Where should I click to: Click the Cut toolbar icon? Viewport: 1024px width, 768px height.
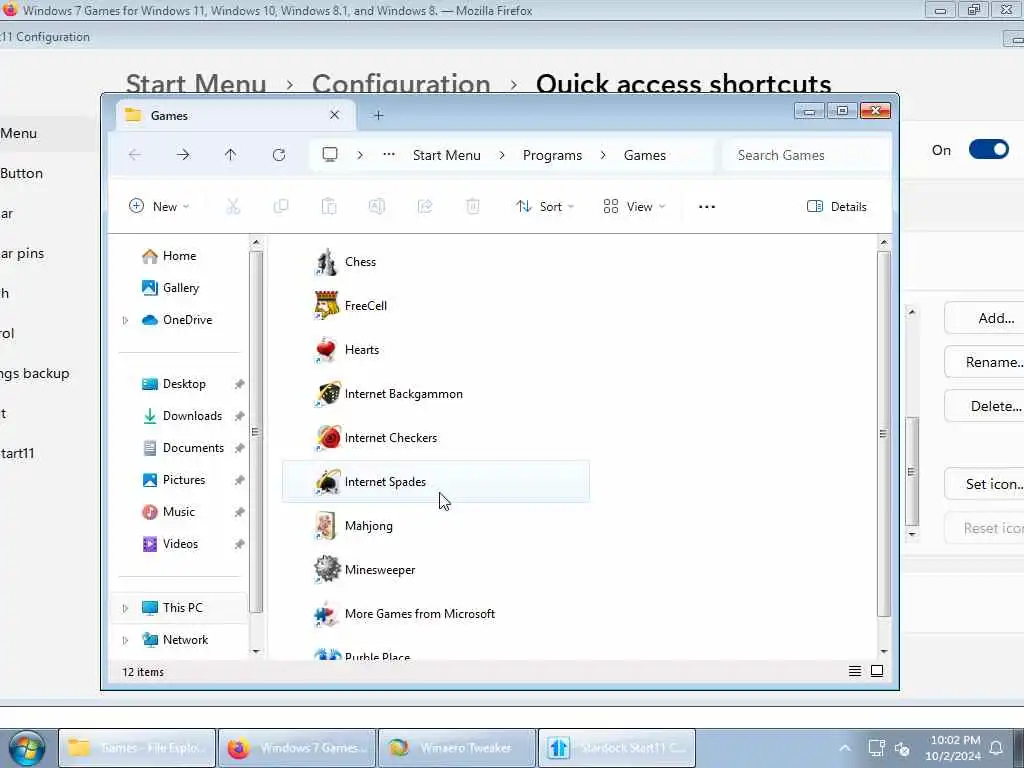pyautogui.click(x=233, y=206)
